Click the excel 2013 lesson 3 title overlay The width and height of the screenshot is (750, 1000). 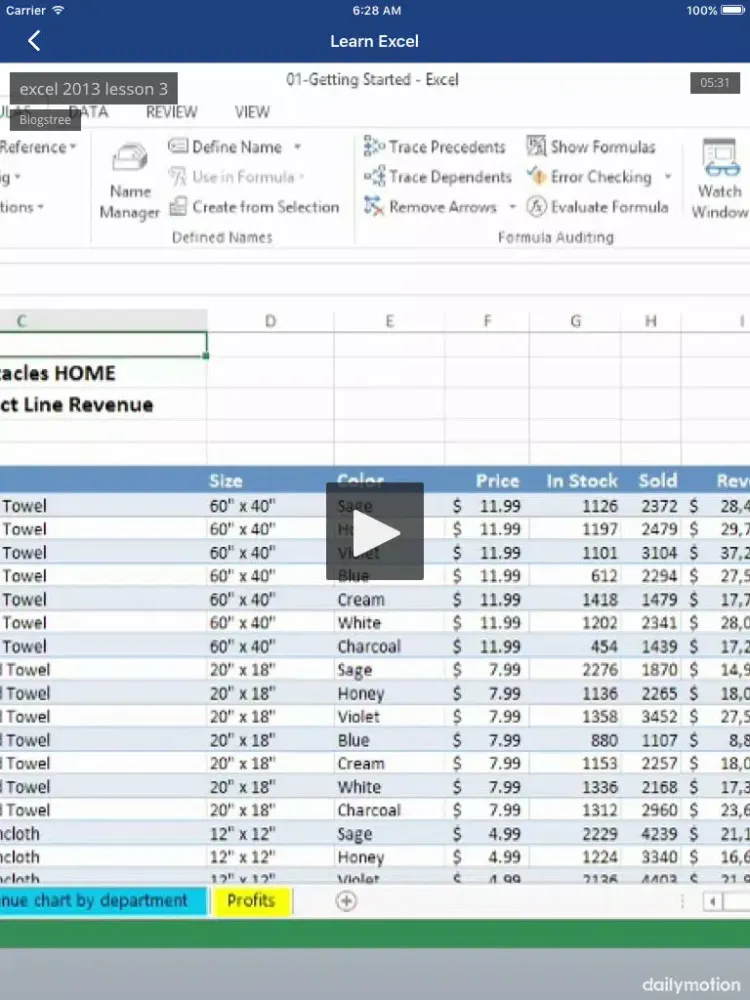94,89
